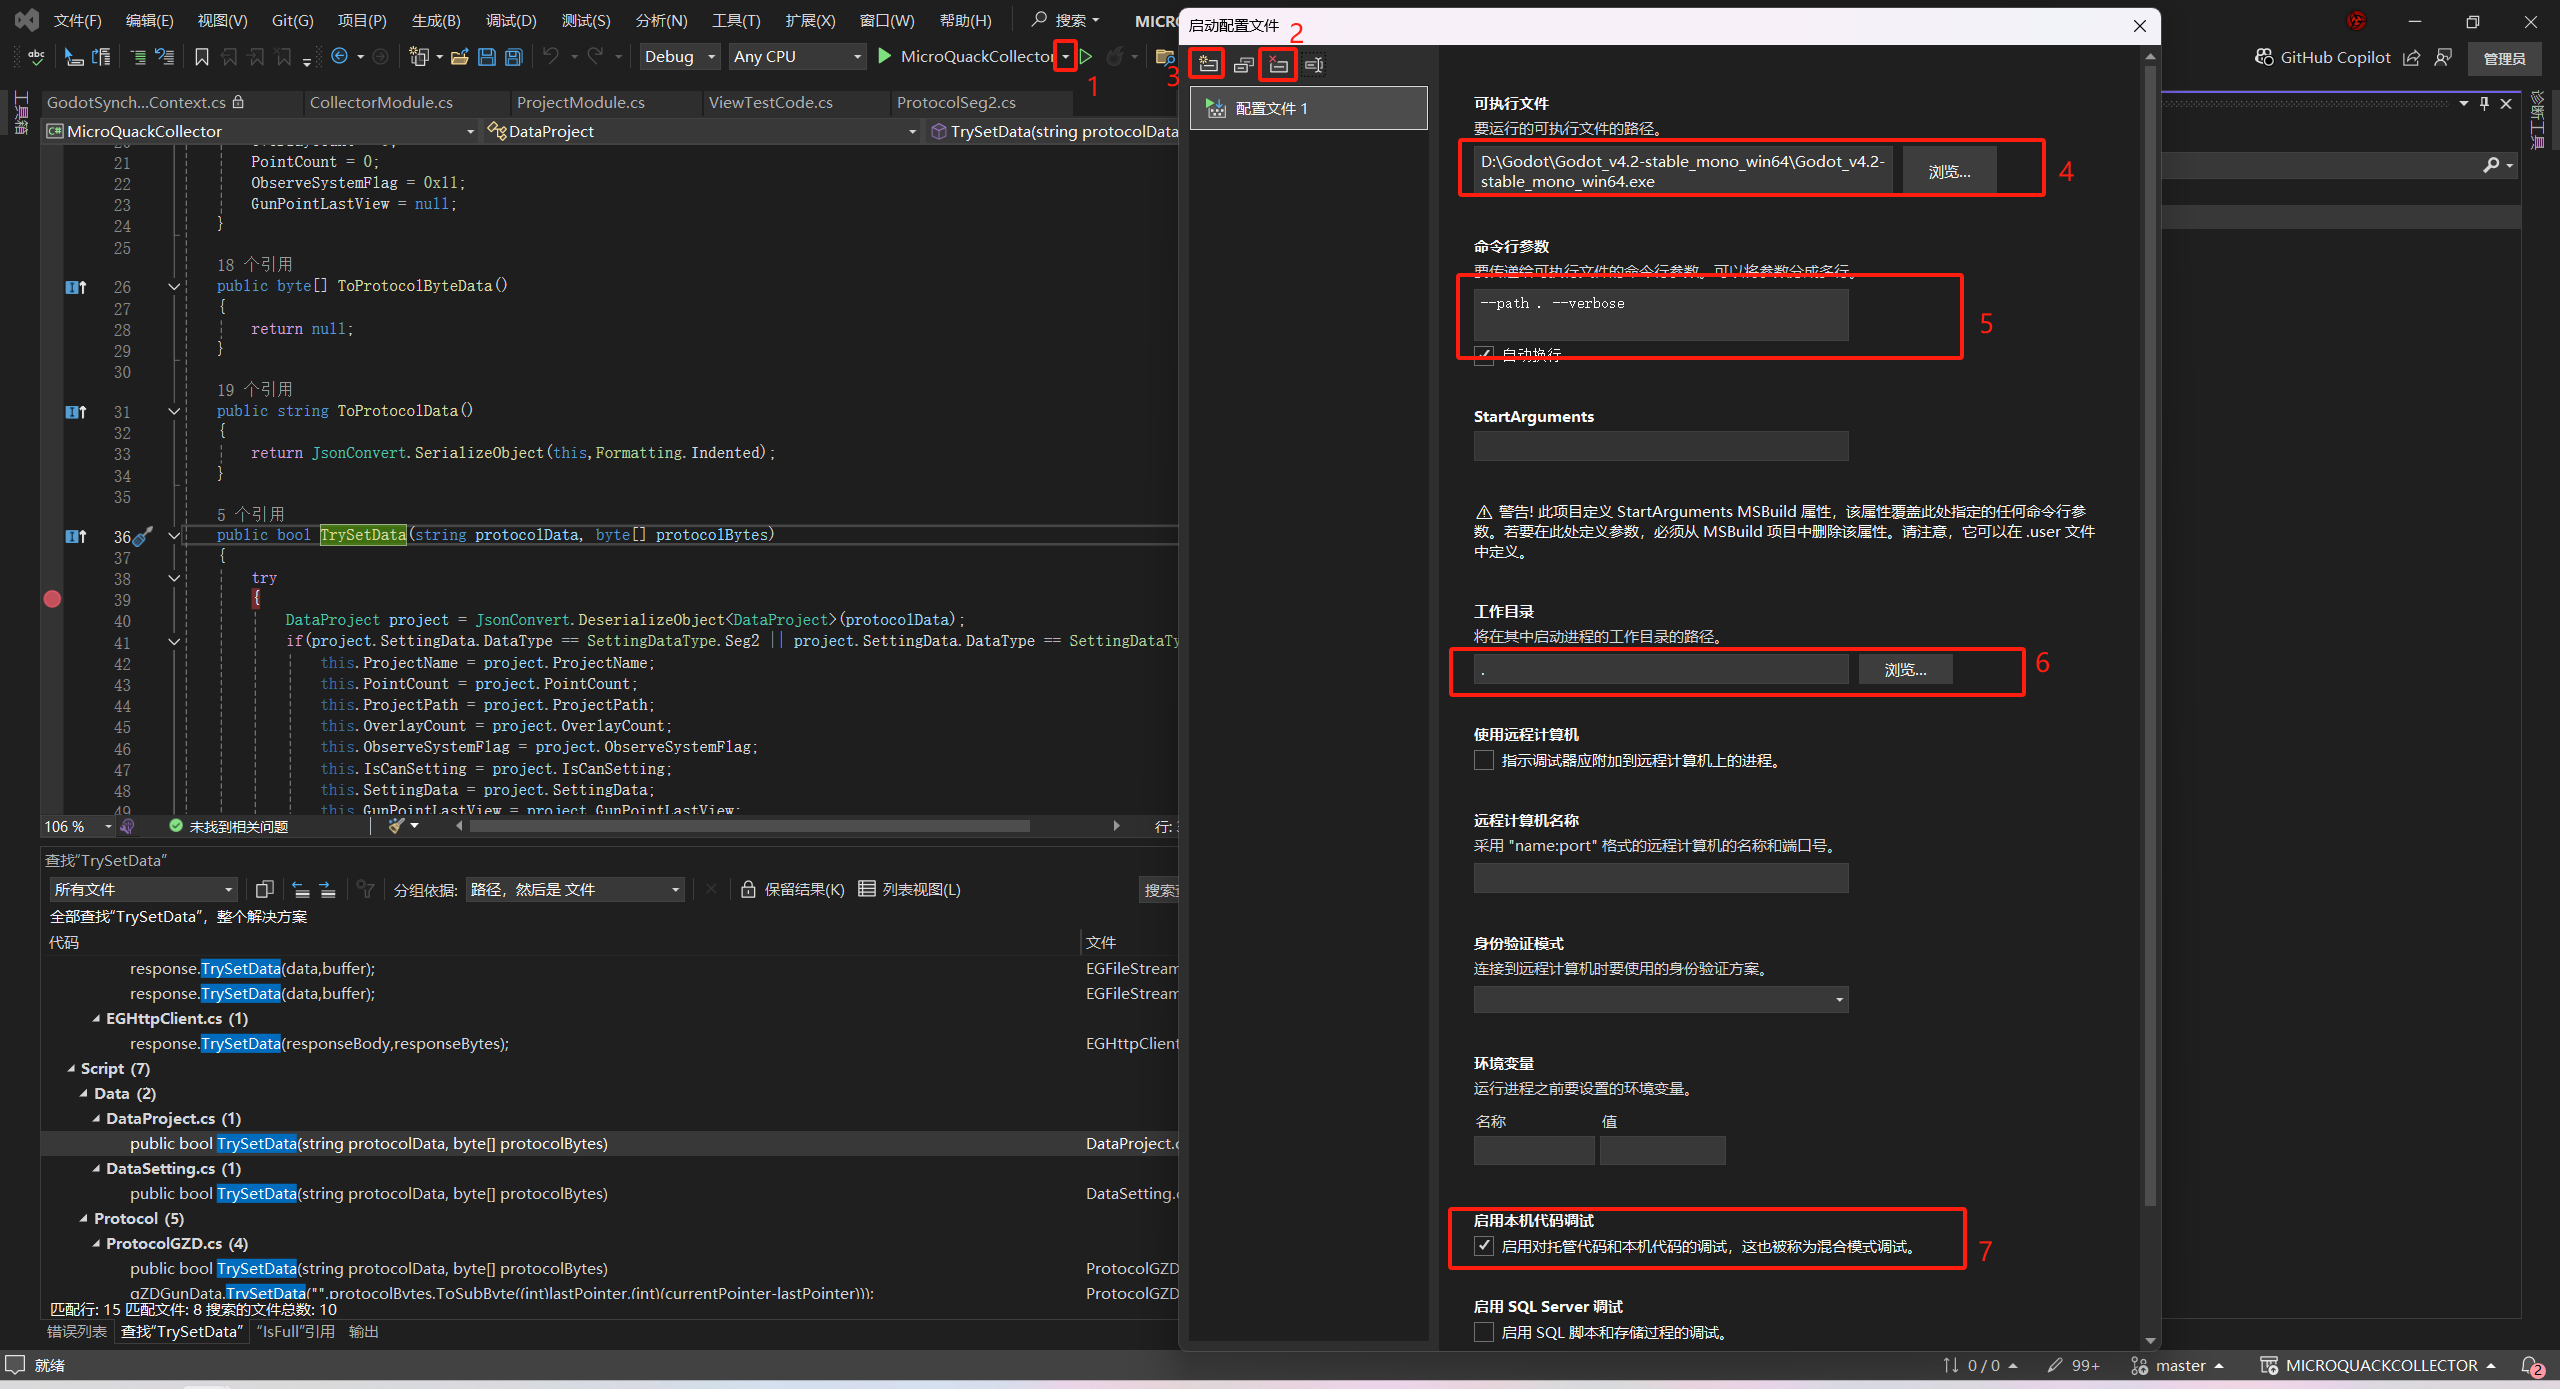
Task: Click the duplicate launch profile icon
Action: click(x=1243, y=65)
